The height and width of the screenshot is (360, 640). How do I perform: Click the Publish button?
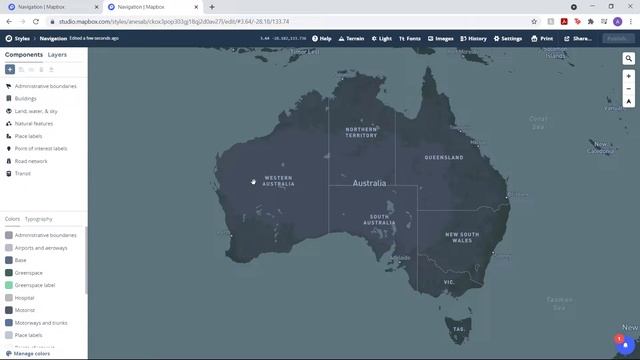pos(618,38)
